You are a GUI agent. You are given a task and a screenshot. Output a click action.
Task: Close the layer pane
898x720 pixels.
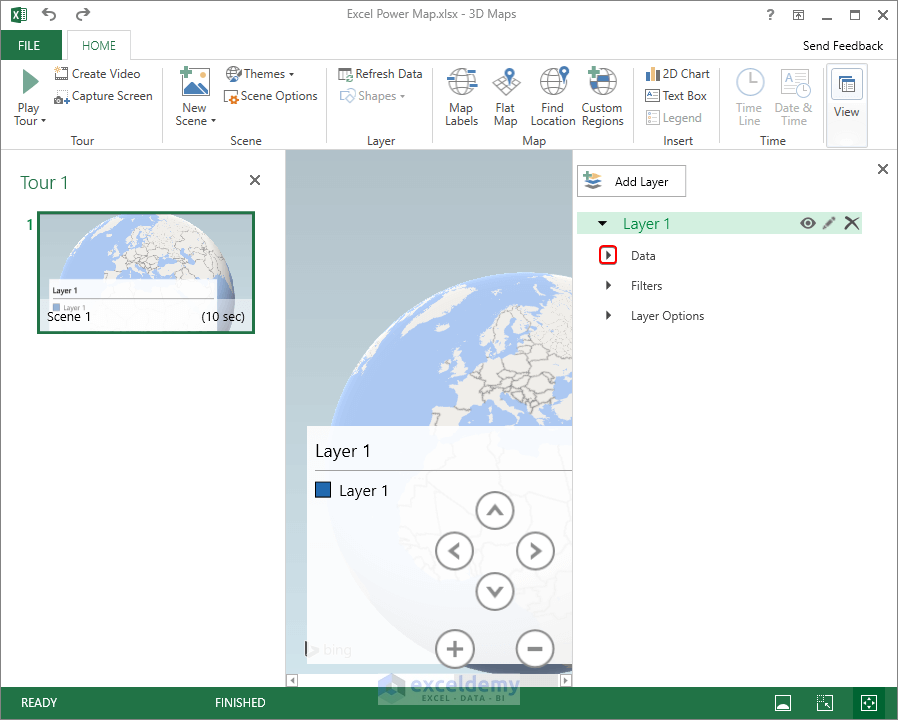pyautogui.click(x=883, y=169)
